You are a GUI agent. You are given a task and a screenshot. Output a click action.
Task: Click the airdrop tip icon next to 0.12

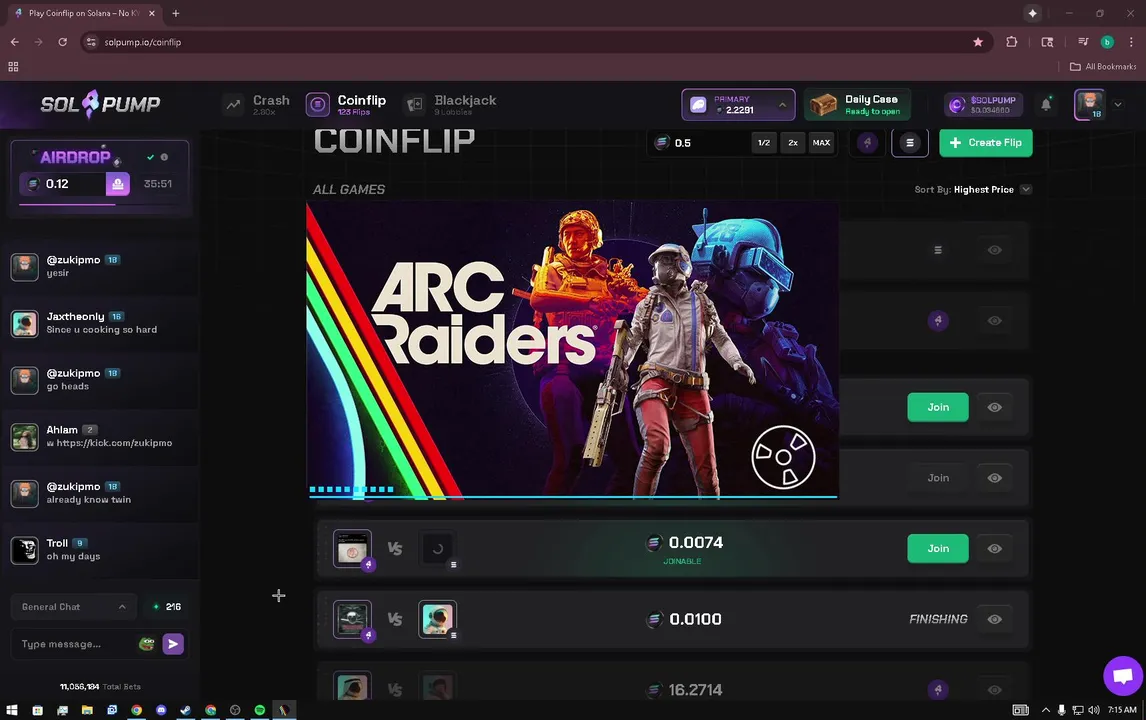[118, 183]
